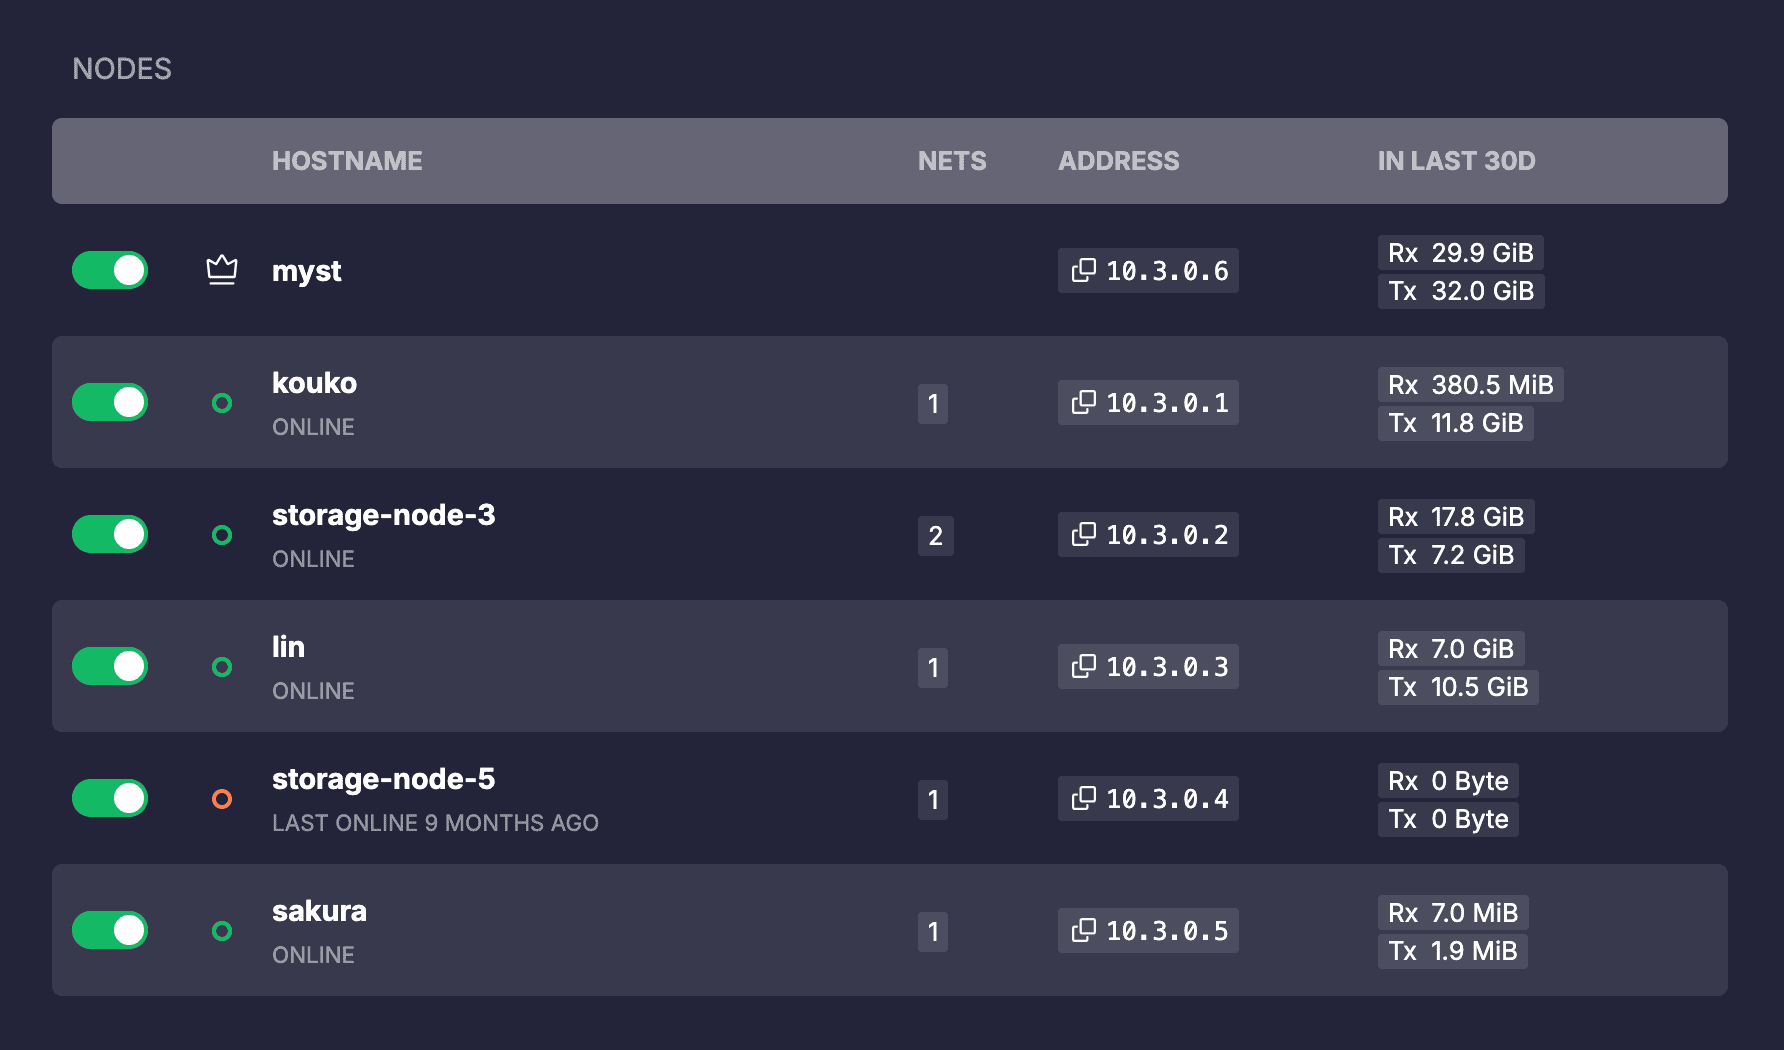Copy the 10.3.0.3 address icon
Screen dimensions: 1784x1050
coord(1084,666)
